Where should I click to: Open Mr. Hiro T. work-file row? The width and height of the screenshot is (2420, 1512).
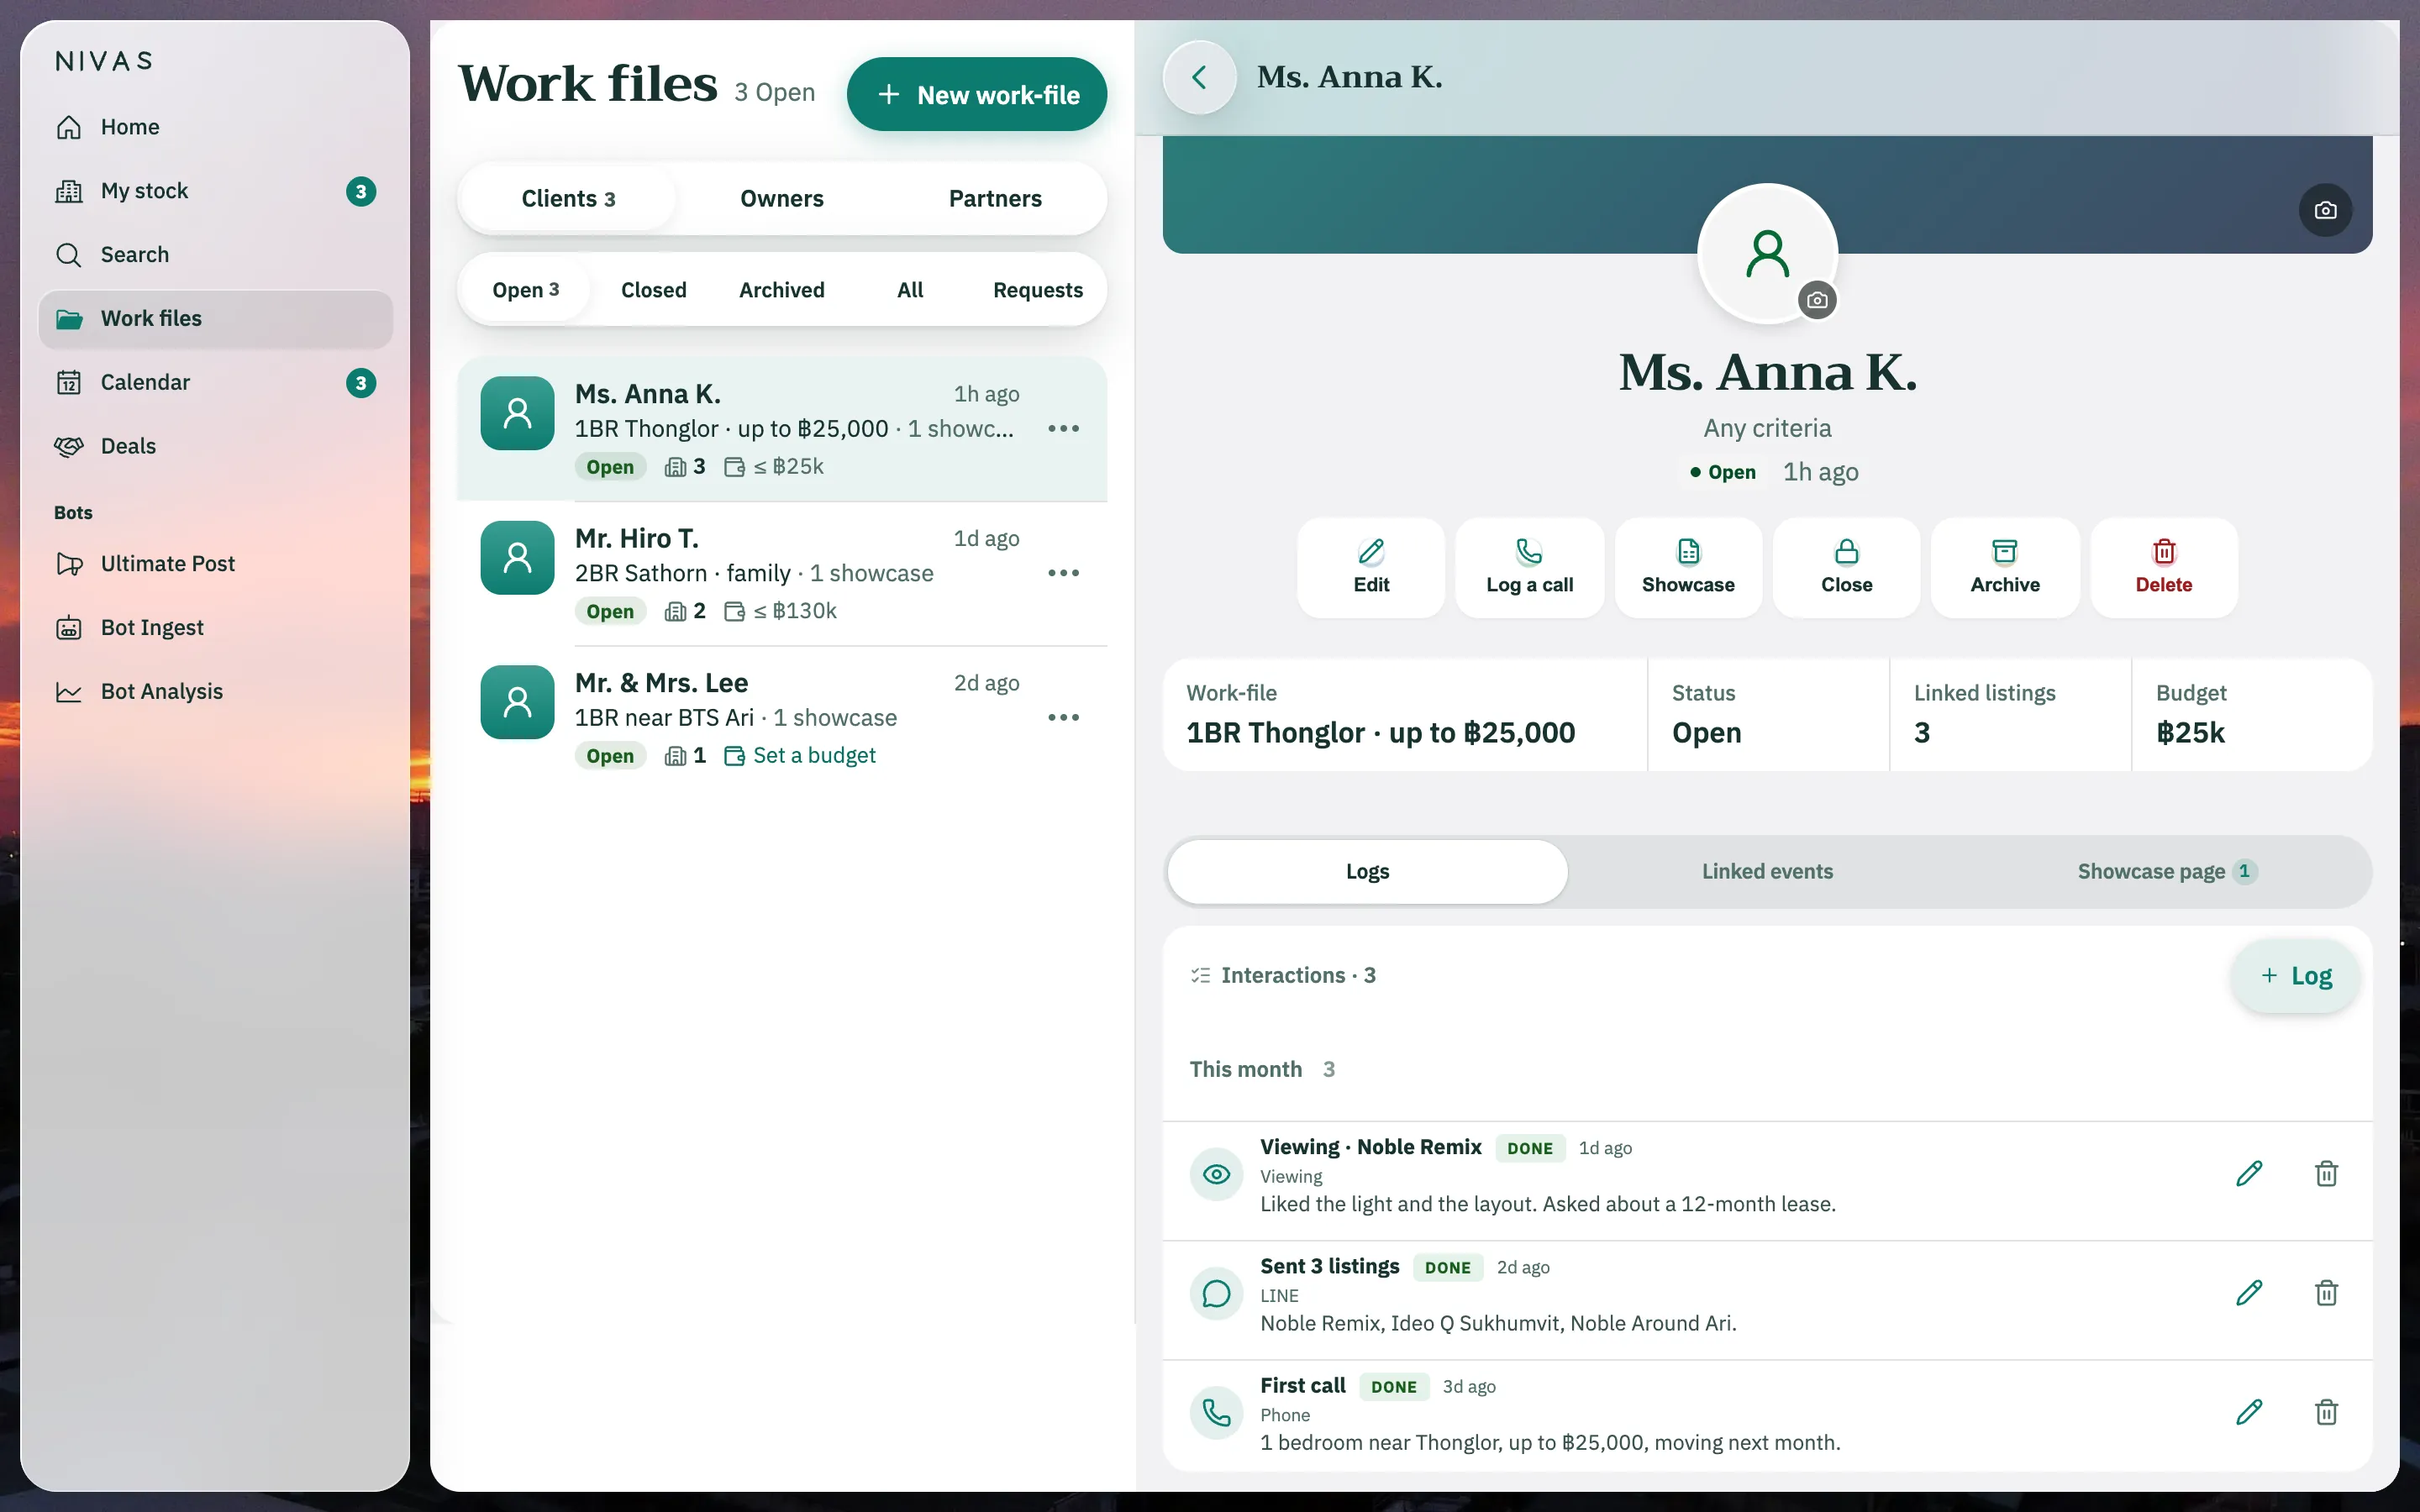point(782,574)
